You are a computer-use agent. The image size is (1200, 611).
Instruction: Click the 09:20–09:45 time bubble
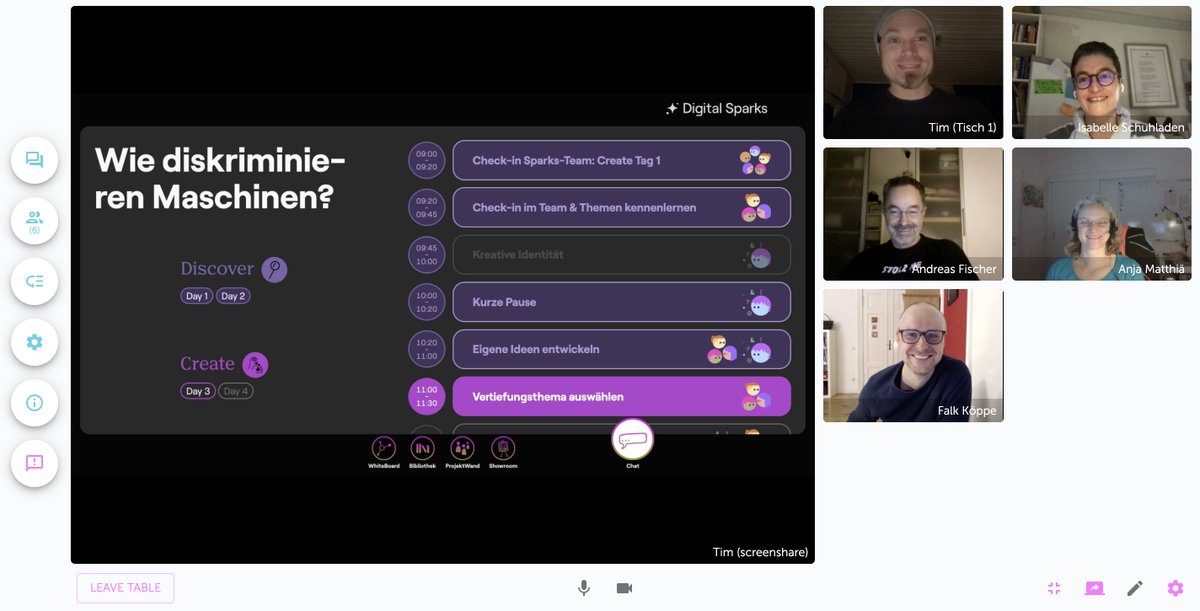(427, 207)
